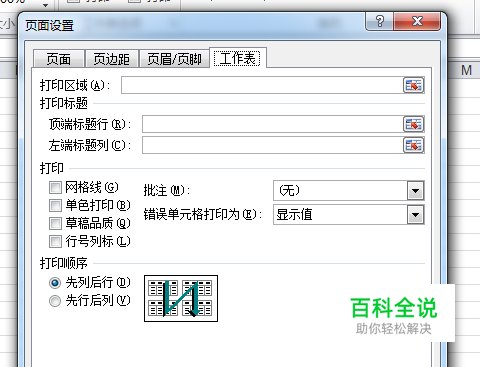This screenshot has width=480, height=367.
Task: Open the 页眉/页脚 tab
Action: [174, 59]
